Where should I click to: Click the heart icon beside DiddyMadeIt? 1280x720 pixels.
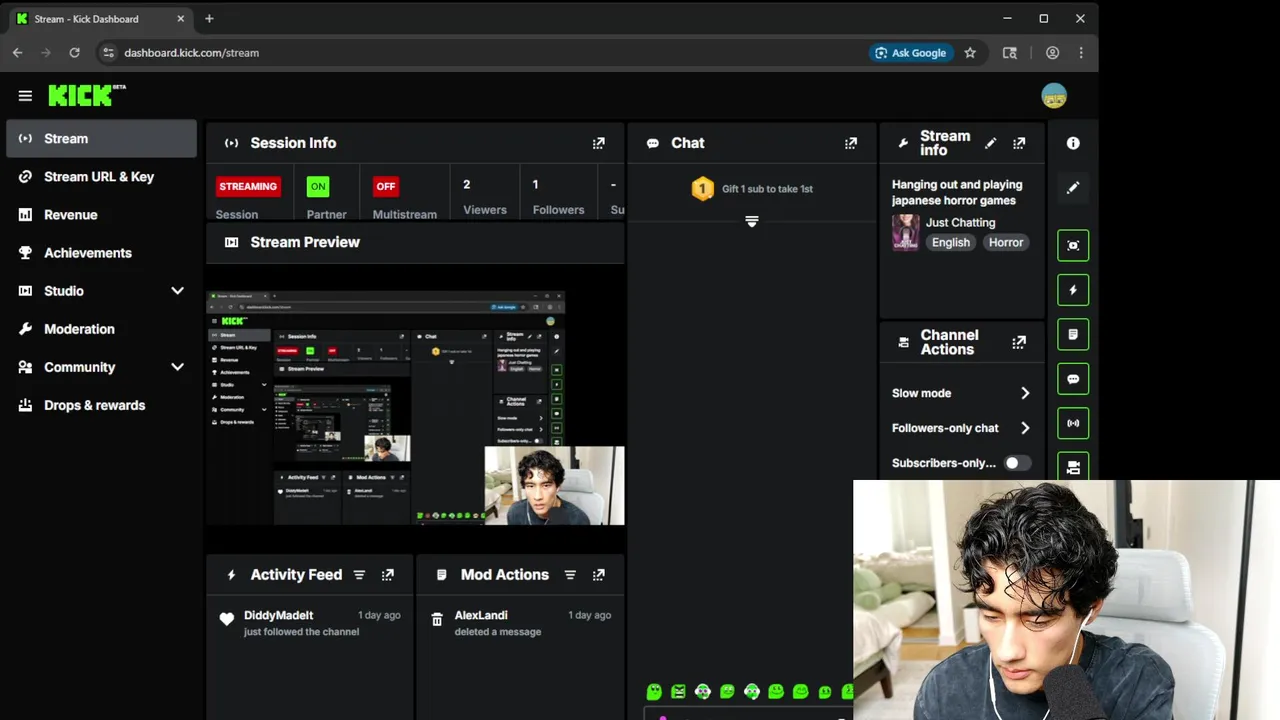(227, 620)
